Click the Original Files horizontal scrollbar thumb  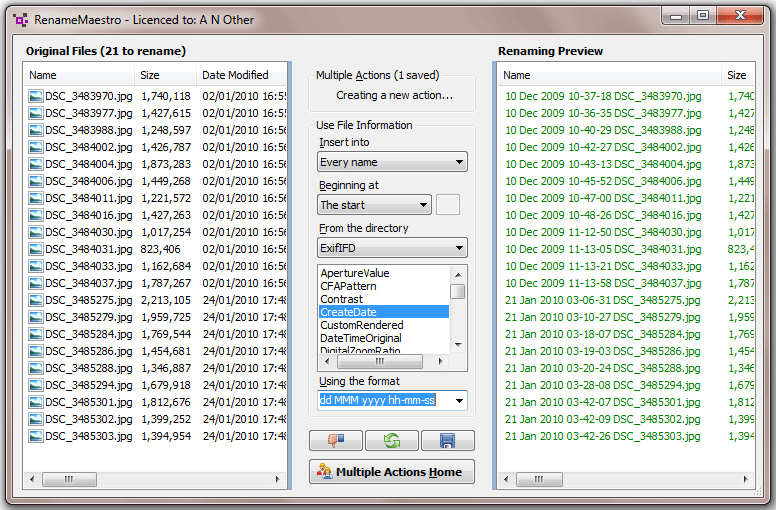(x=69, y=479)
